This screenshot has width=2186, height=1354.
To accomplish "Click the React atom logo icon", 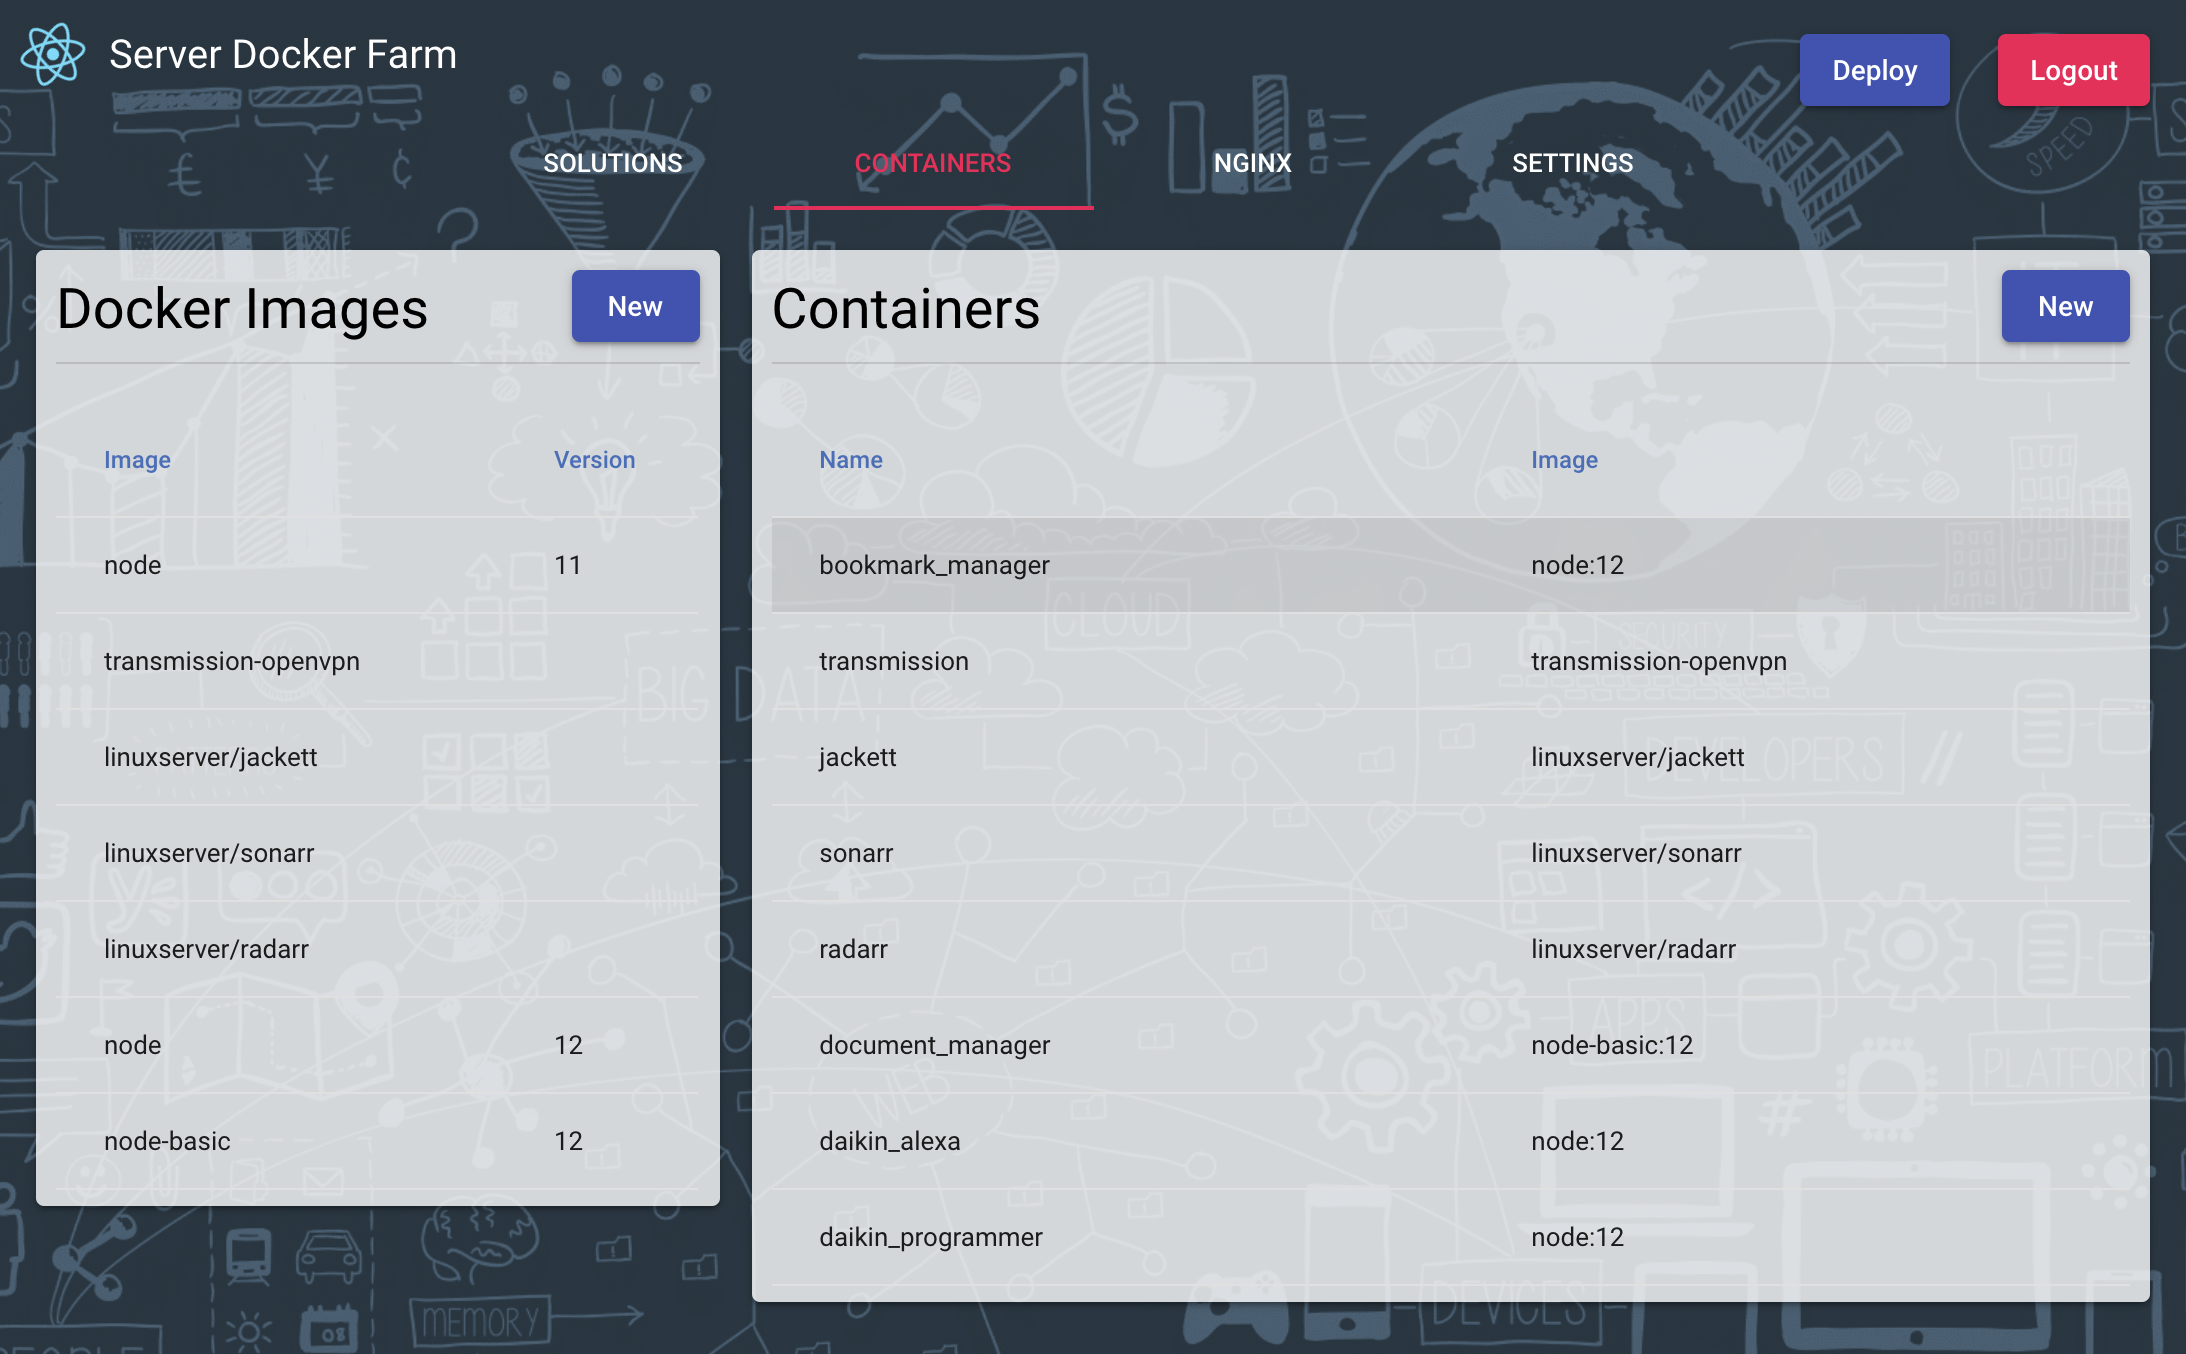I will (x=53, y=54).
